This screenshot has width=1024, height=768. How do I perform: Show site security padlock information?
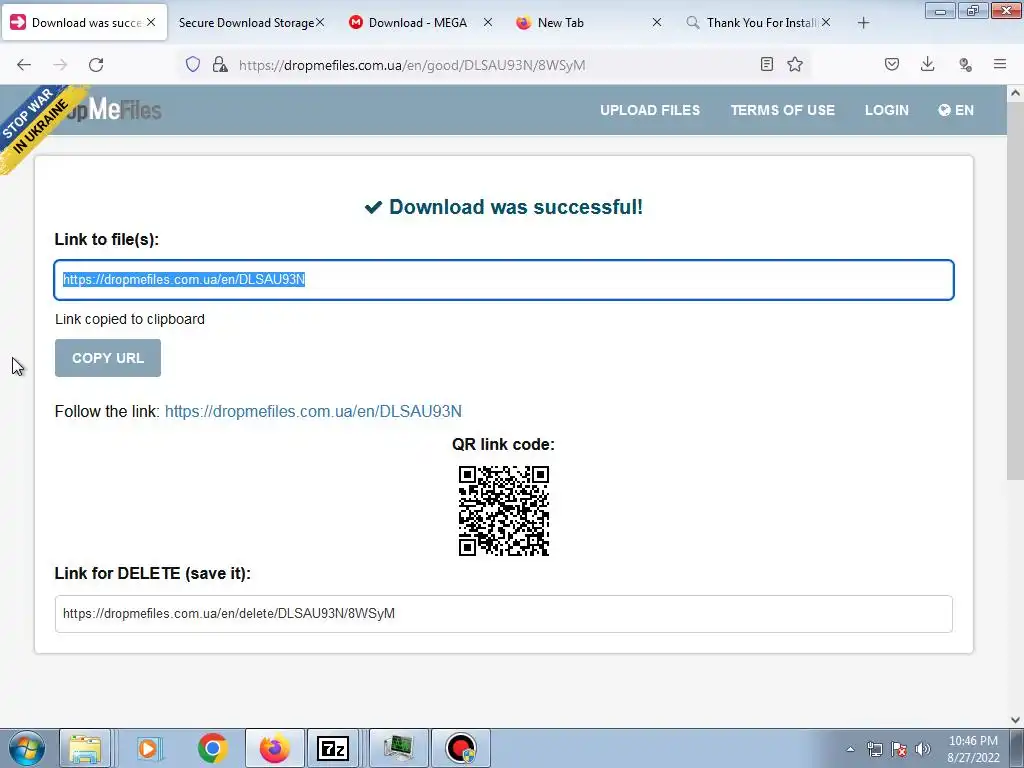click(x=220, y=64)
